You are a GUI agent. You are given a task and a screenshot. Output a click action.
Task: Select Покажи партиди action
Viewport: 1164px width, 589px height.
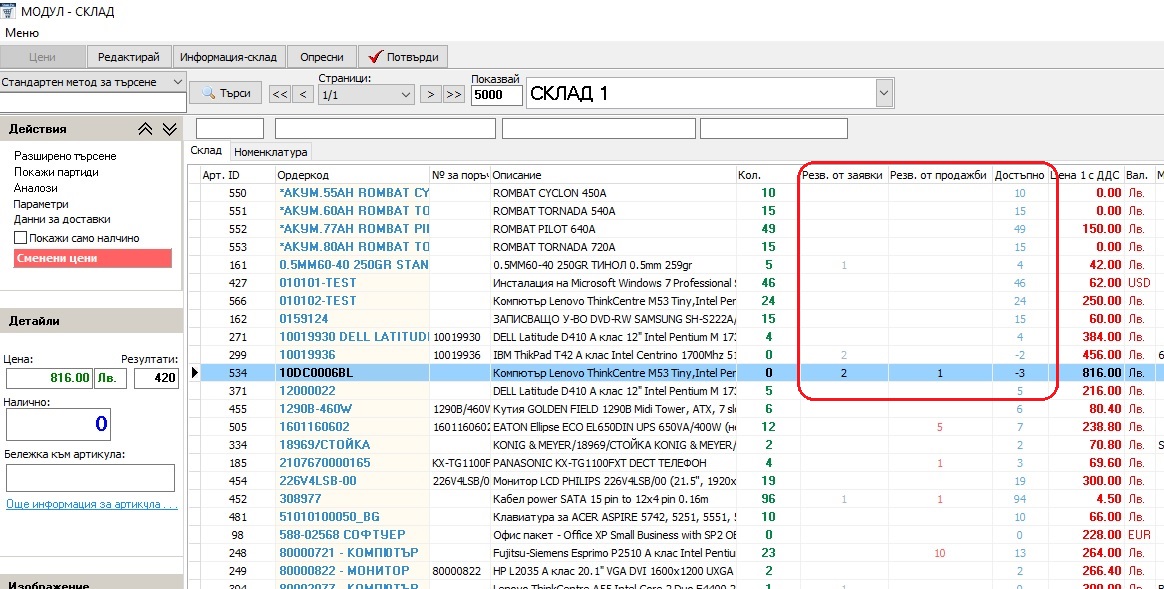click(x=56, y=172)
